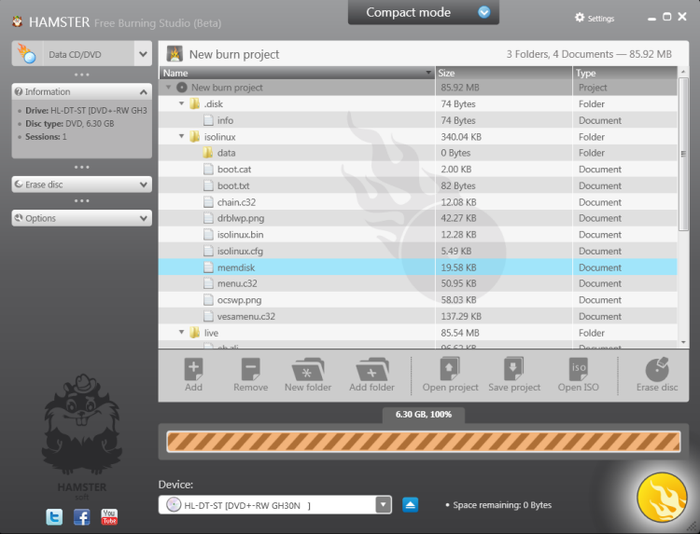Click the memdisk document icon
The height and width of the screenshot is (534, 700).
(x=208, y=267)
